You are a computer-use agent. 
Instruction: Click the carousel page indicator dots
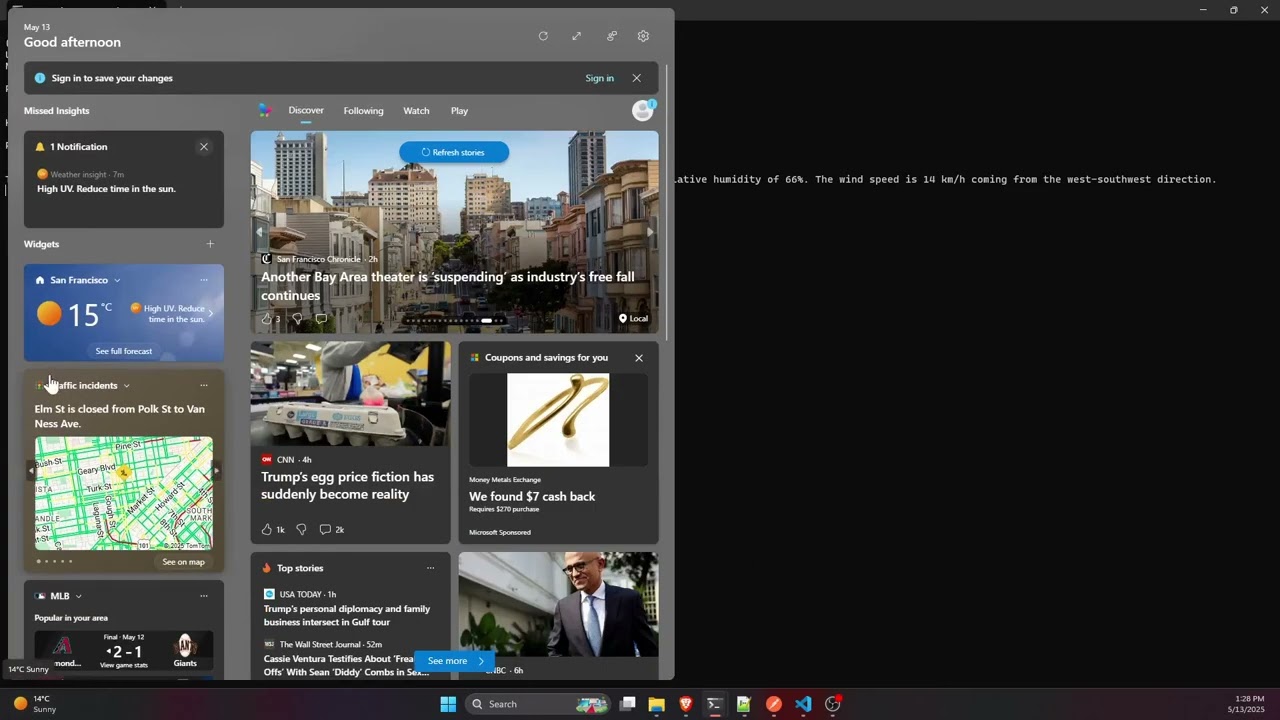[x=455, y=321]
